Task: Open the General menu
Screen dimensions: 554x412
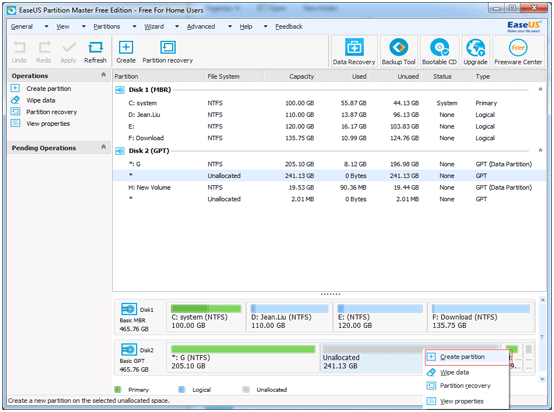Action: coord(22,27)
